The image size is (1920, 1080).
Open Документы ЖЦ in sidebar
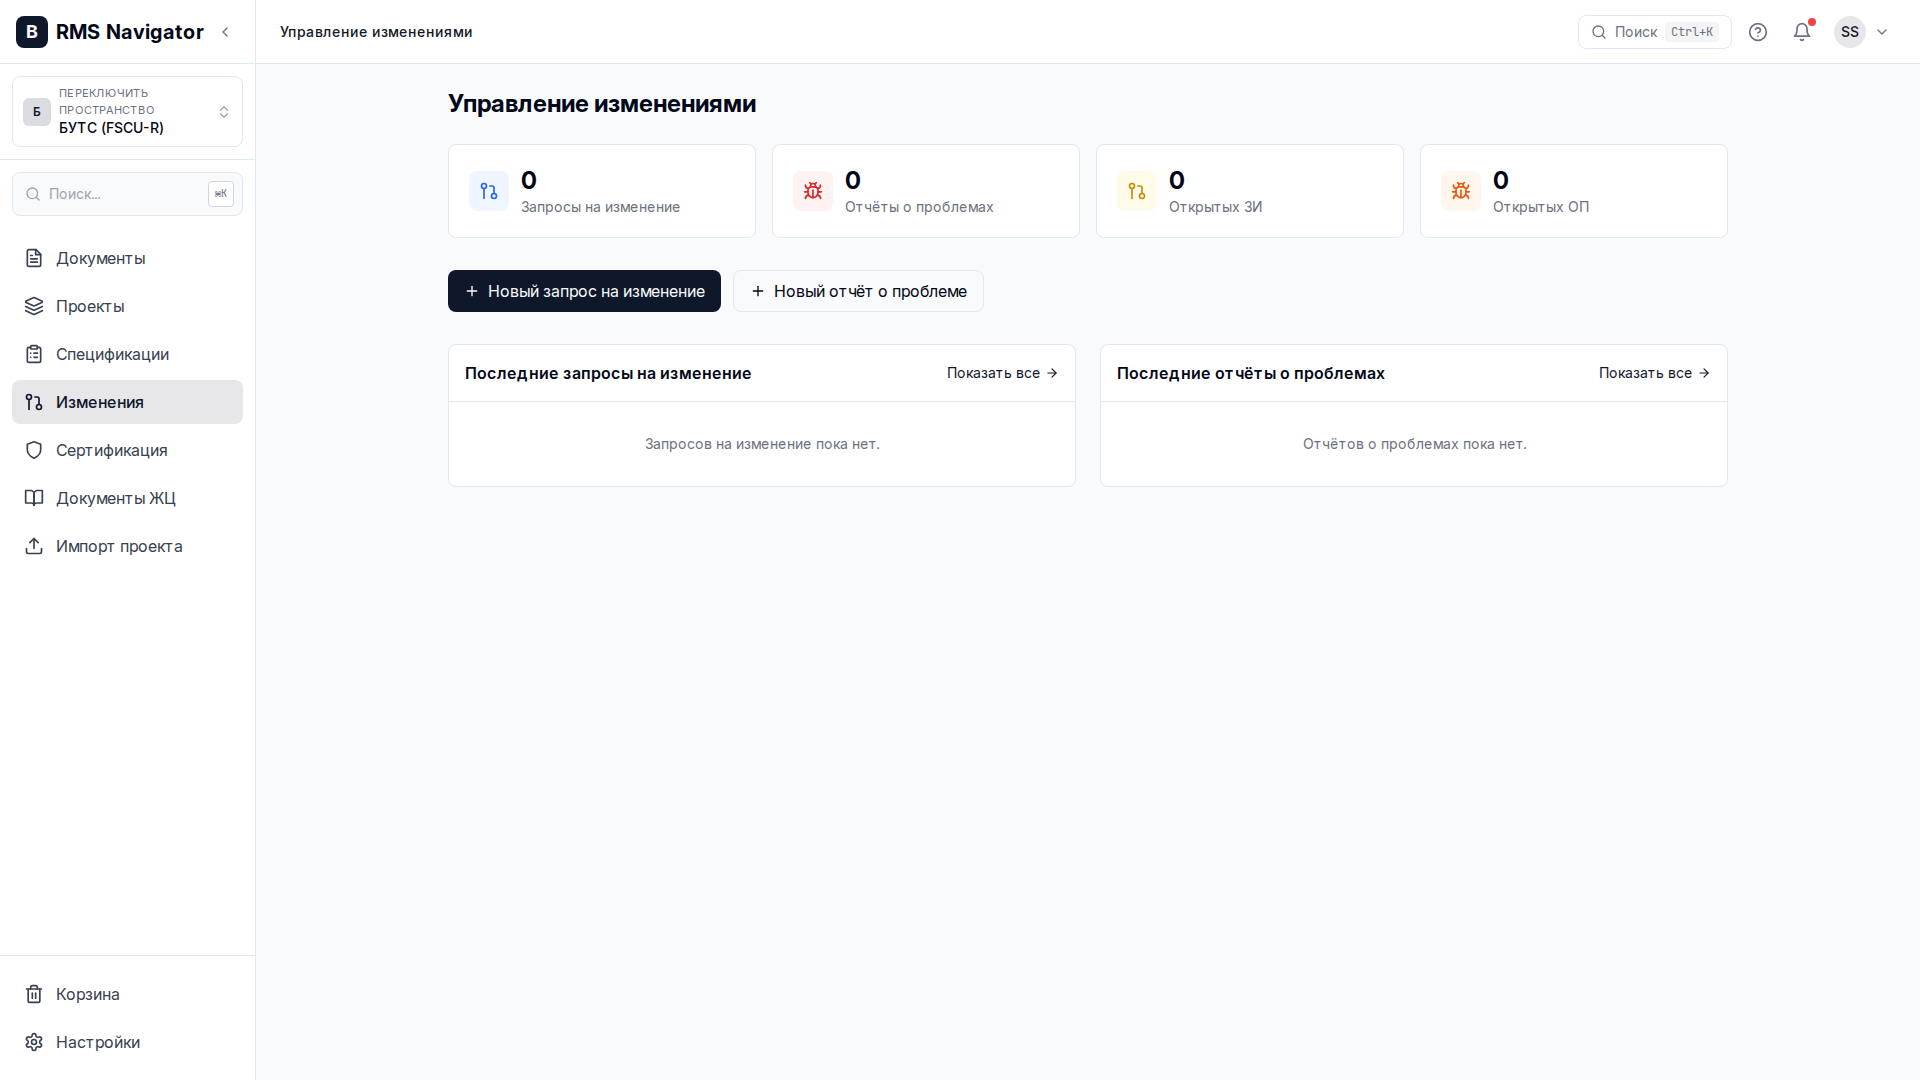[x=127, y=498]
